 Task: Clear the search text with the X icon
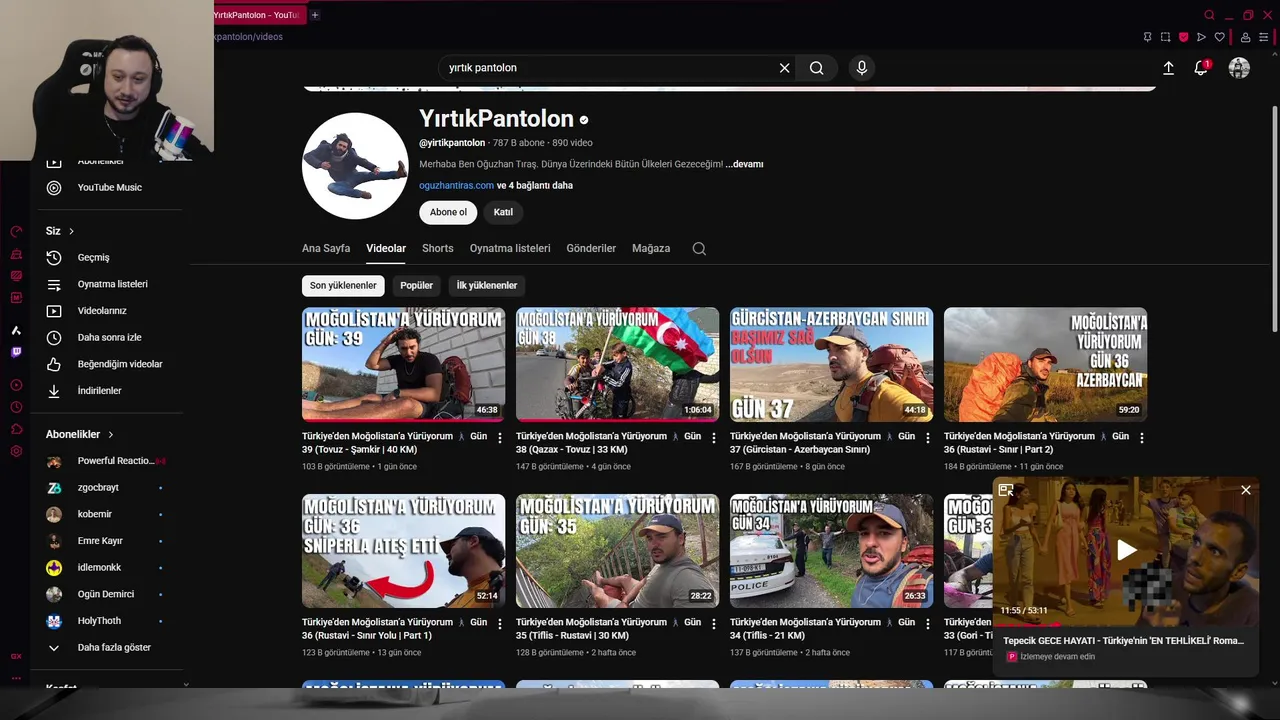(785, 68)
